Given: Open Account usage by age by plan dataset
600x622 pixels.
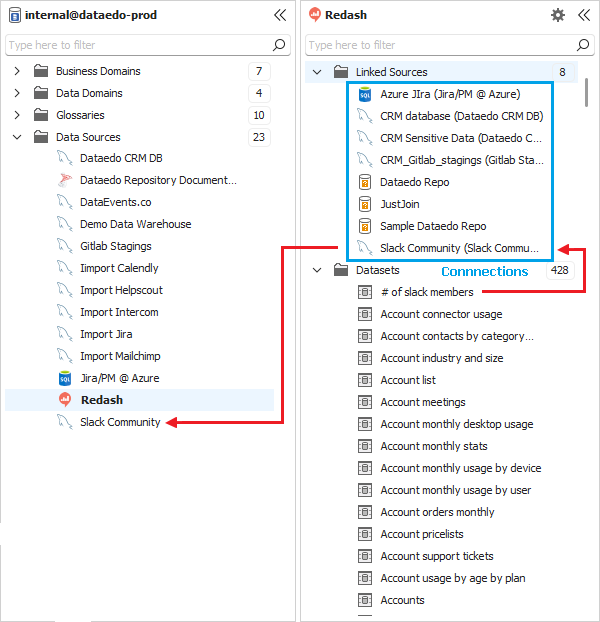Looking at the screenshot, I should click(453, 578).
